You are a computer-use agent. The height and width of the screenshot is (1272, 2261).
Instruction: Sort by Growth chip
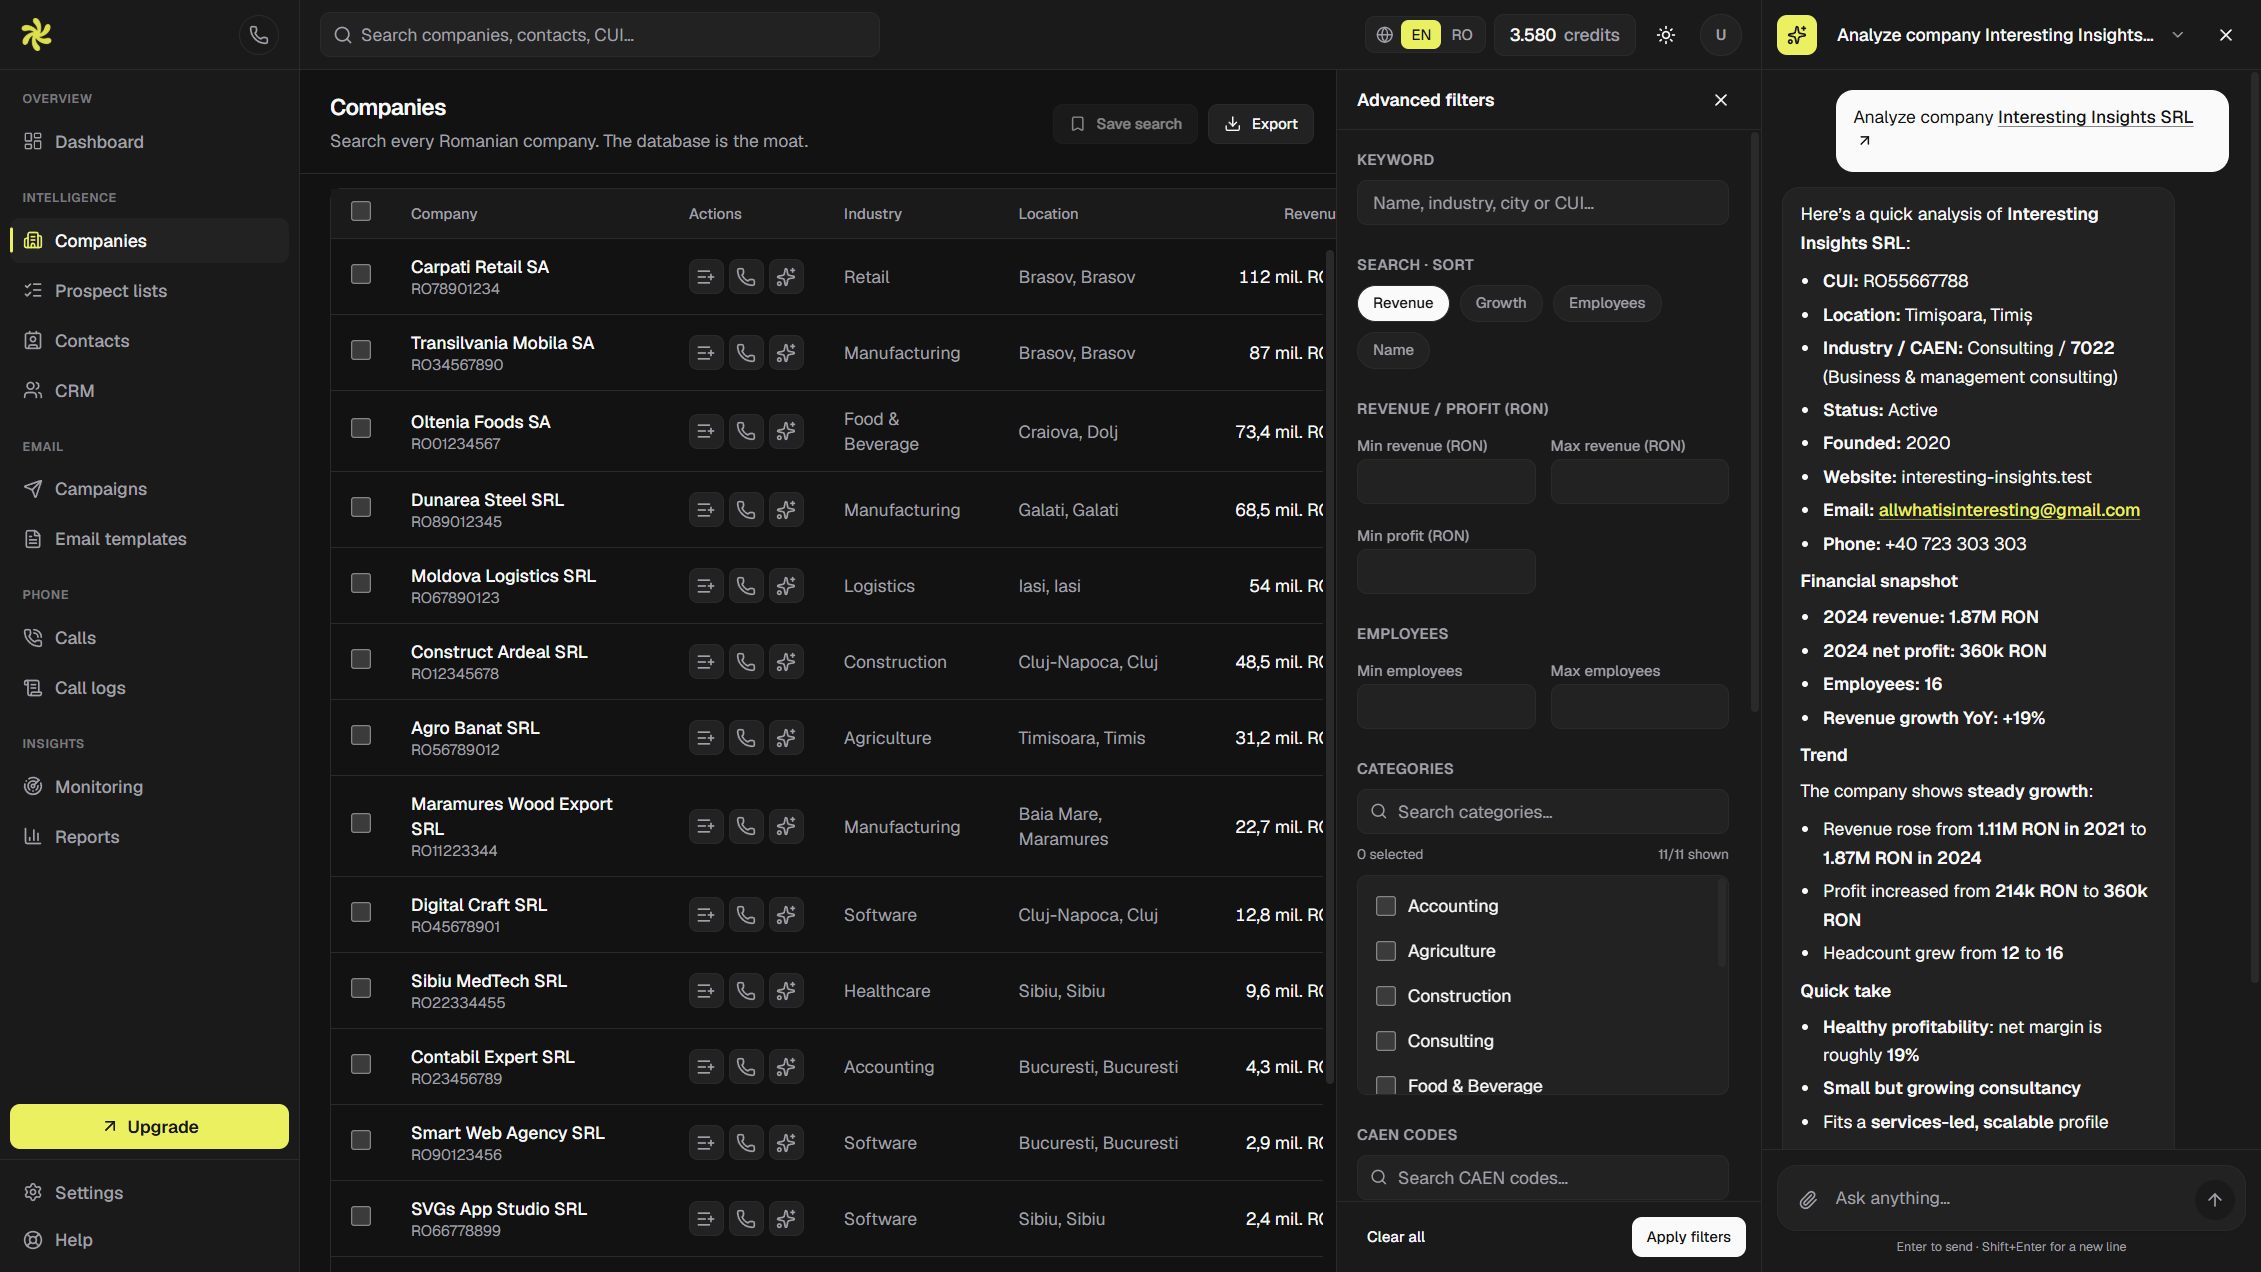(1500, 303)
